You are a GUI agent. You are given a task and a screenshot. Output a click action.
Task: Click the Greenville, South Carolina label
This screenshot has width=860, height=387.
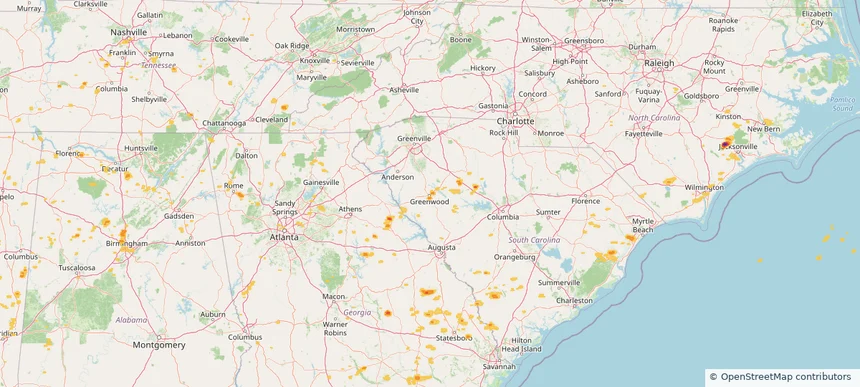[x=414, y=139]
